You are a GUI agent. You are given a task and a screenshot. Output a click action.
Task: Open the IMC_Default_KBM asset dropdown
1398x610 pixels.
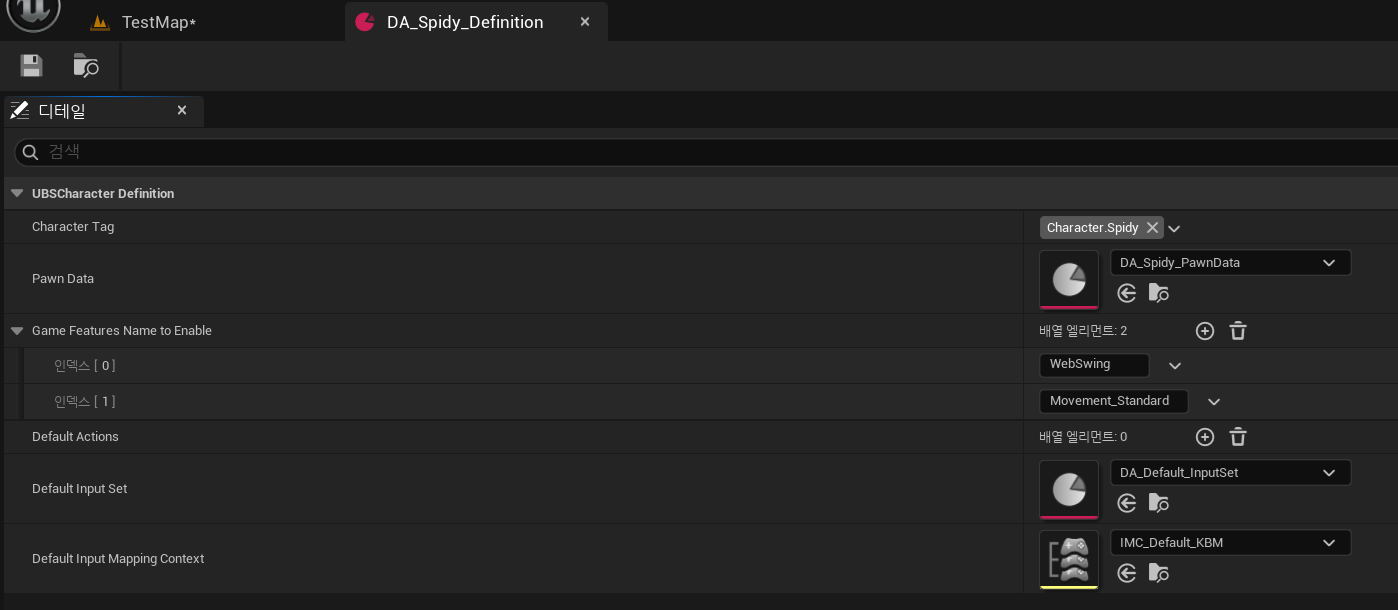[x=1230, y=543]
